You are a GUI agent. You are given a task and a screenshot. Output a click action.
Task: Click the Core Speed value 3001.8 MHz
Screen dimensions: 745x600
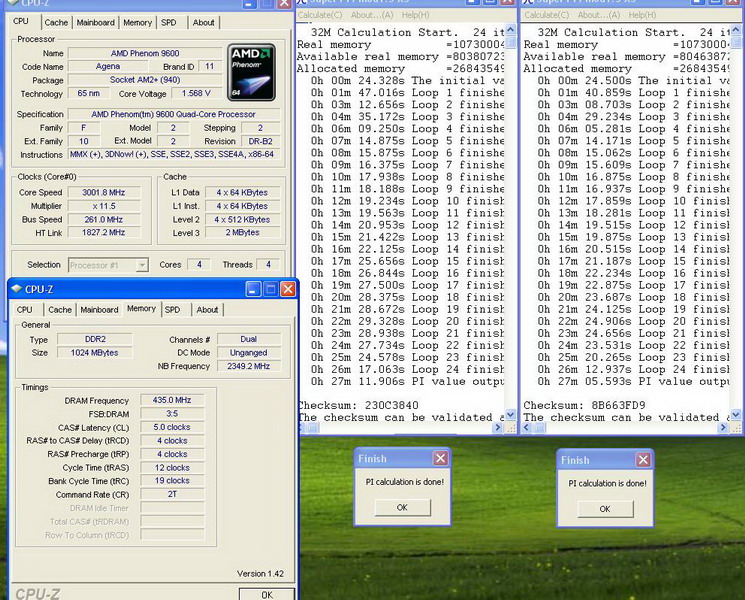click(x=104, y=192)
